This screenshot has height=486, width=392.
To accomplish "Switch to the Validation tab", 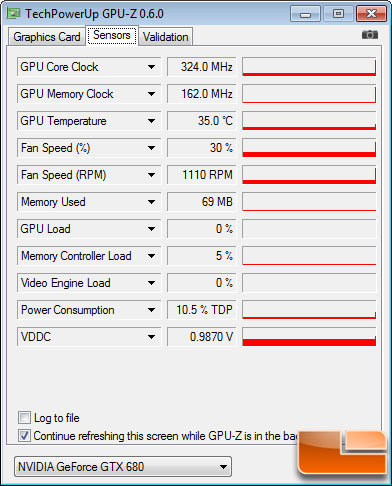I will click(166, 37).
